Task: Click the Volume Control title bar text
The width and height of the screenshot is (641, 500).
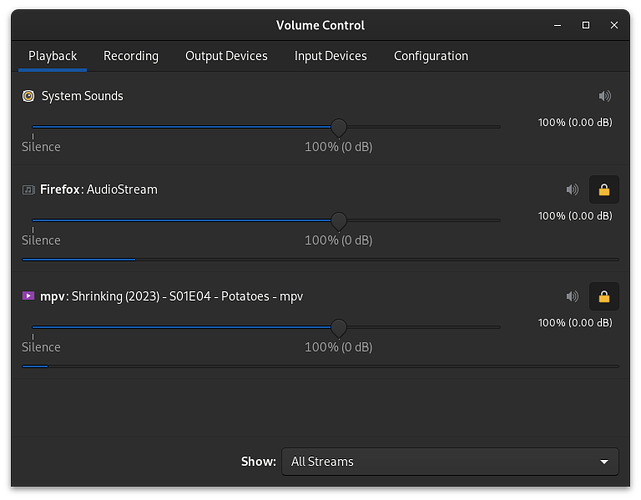Action: click(x=320, y=25)
